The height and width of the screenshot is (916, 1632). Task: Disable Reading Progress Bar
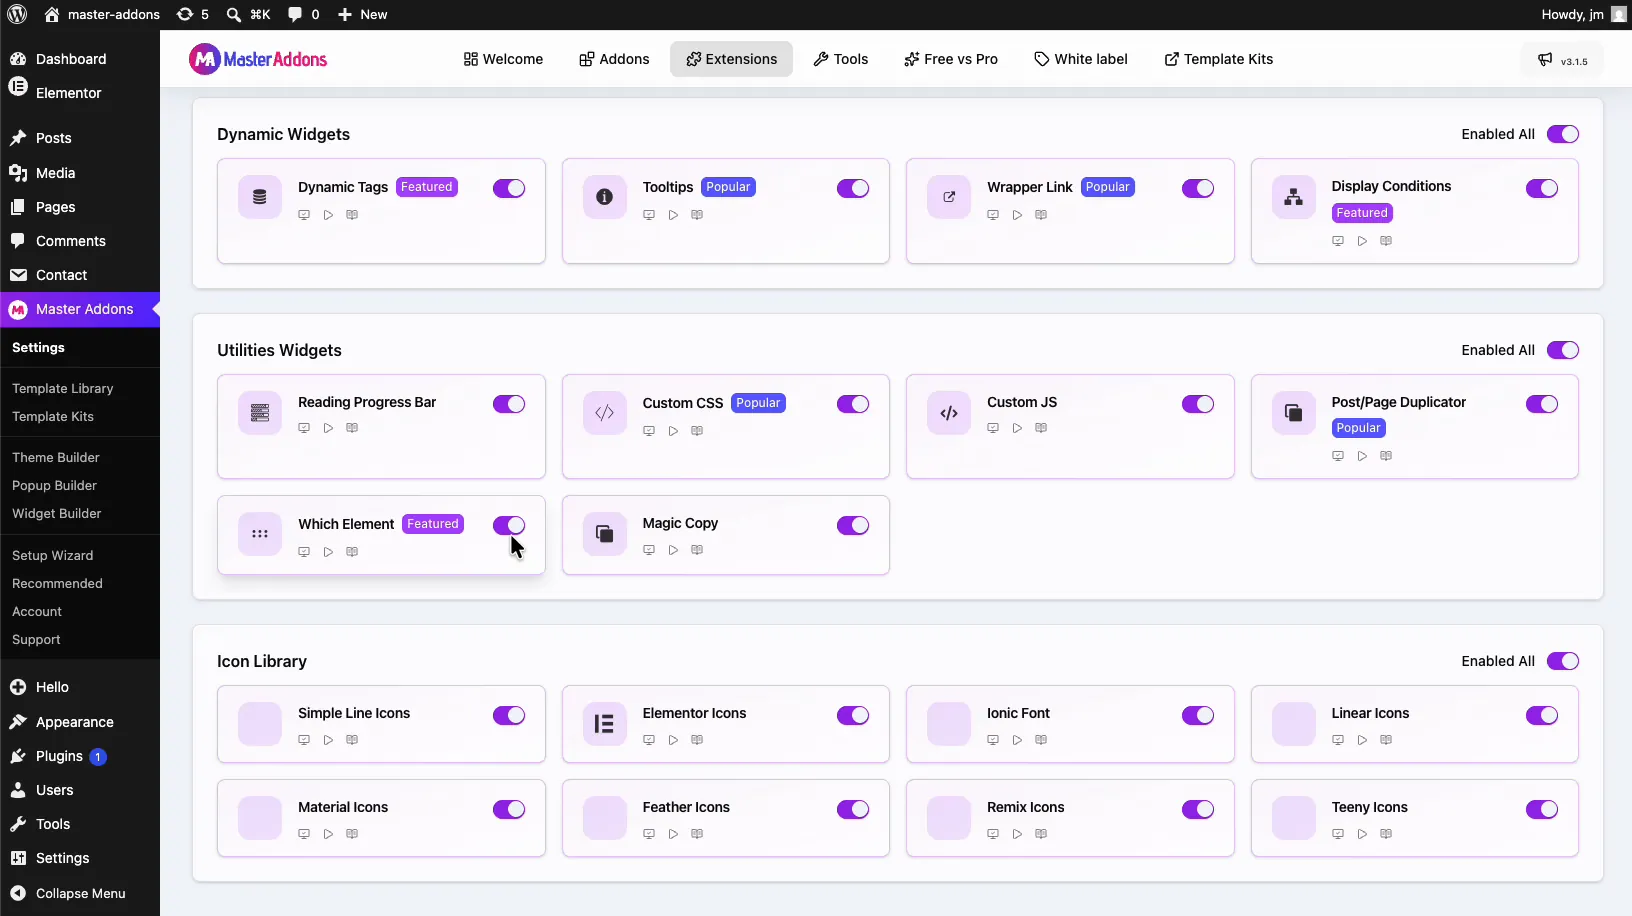tap(509, 404)
